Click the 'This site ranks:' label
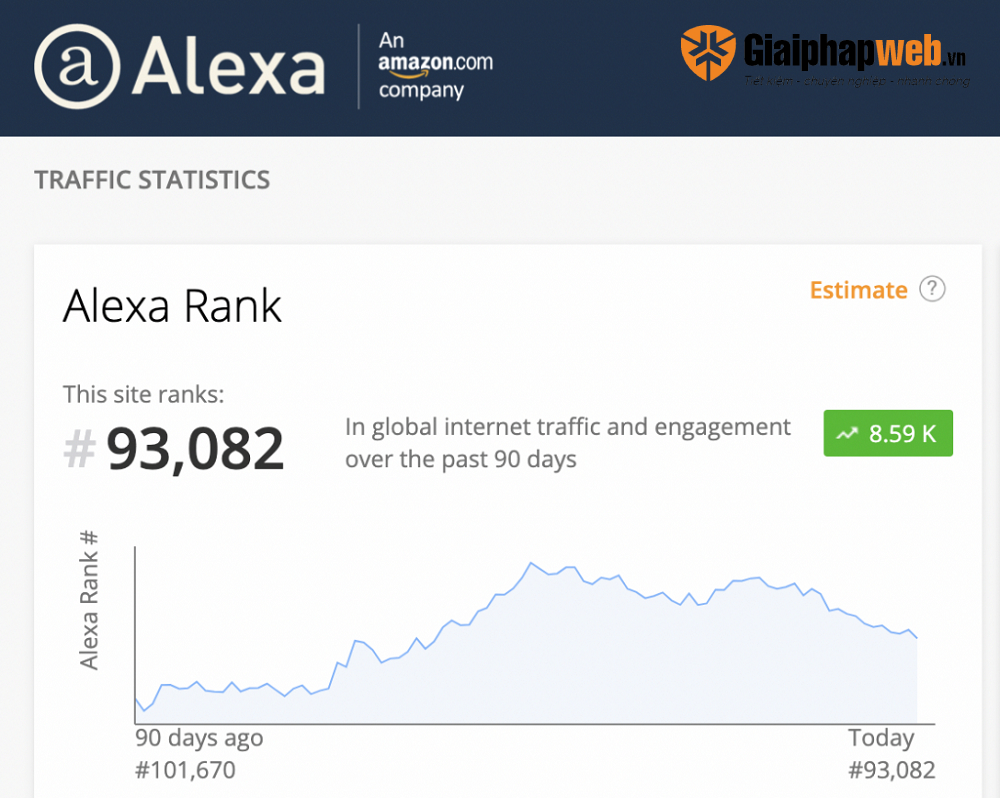The width and height of the screenshot is (1000, 798). [144, 394]
